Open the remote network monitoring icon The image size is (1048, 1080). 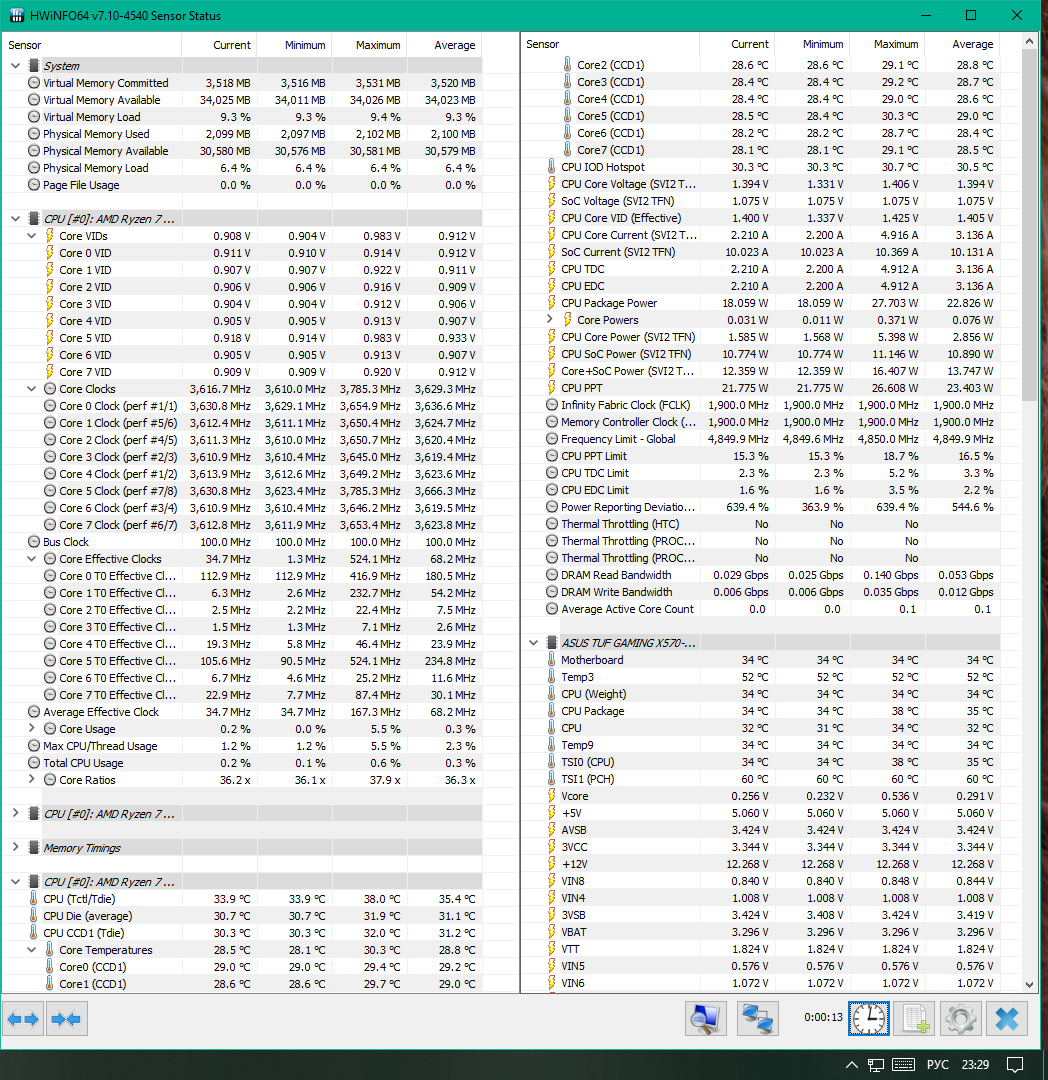(757, 1019)
